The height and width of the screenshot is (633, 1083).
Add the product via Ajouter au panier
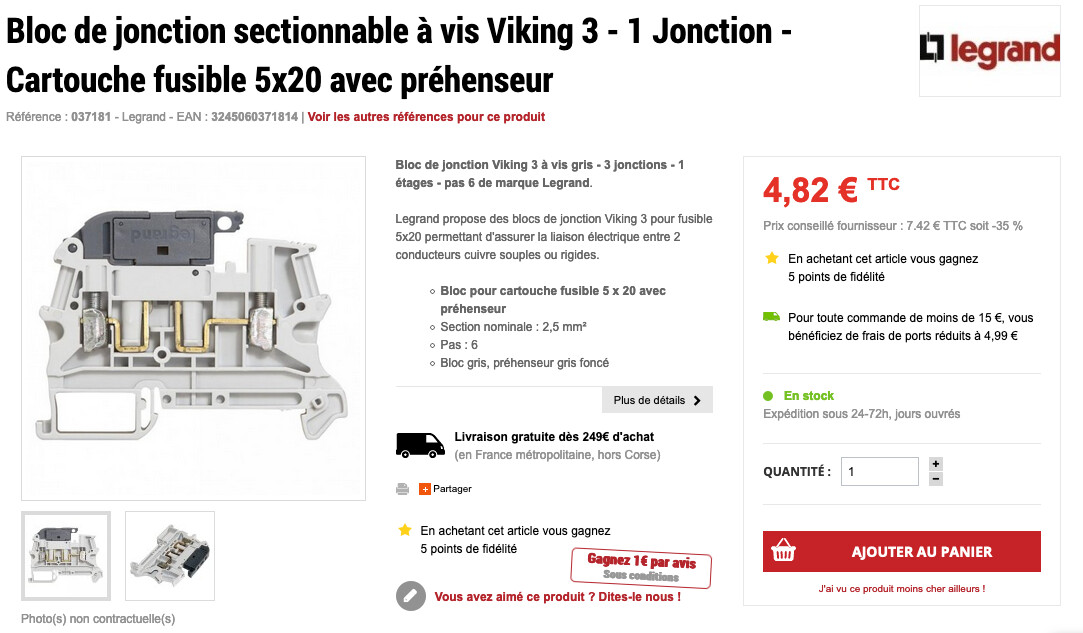[901, 551]
